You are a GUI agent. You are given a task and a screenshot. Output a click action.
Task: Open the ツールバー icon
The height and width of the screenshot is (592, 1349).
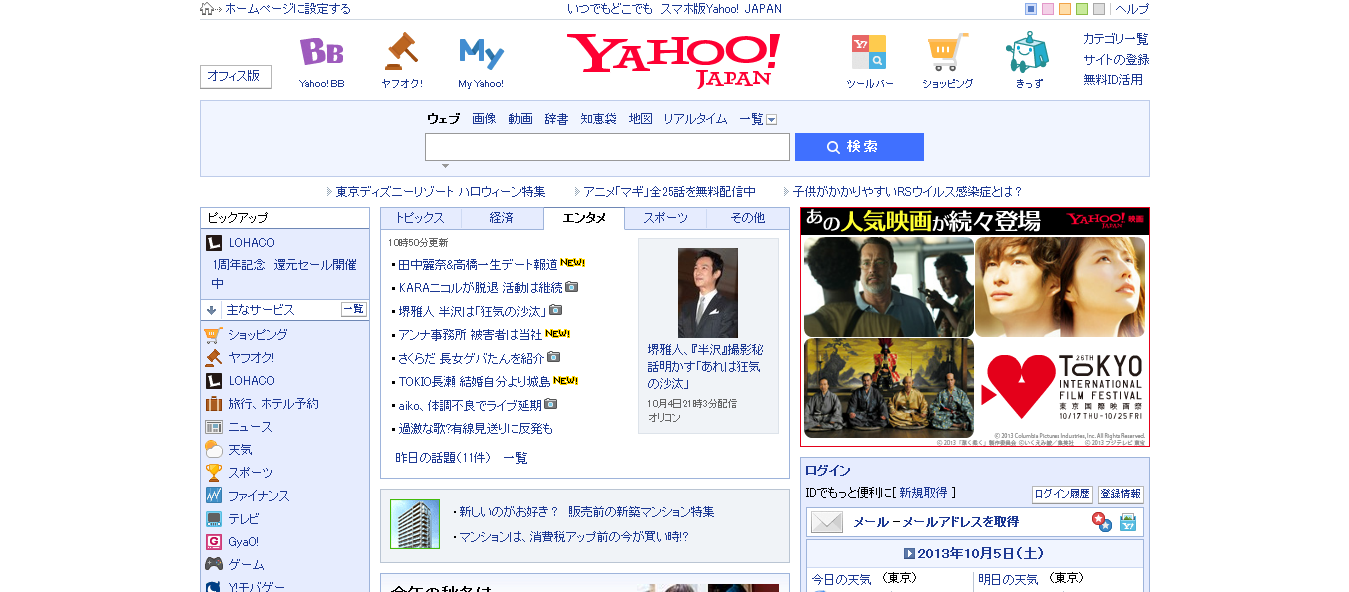pyautogui.click(x=868, y=52)
